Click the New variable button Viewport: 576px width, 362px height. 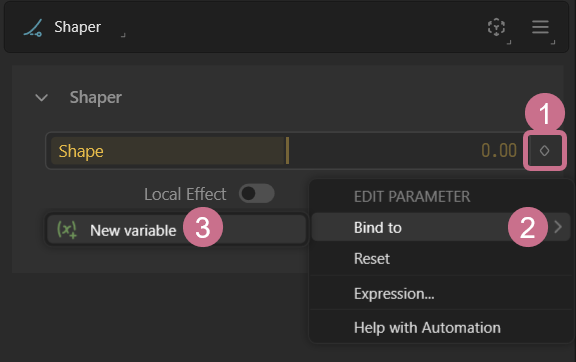coord(176,230)
